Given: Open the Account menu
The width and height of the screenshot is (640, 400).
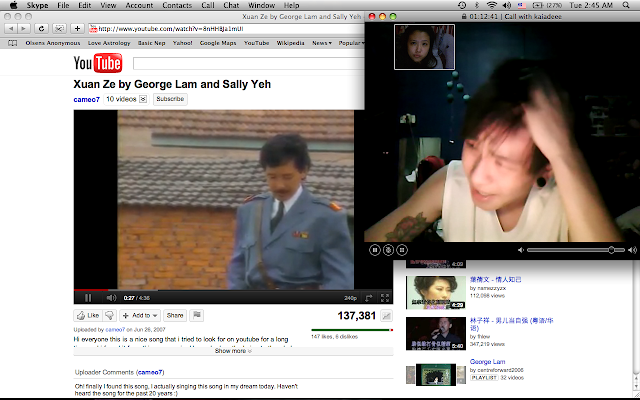Looking at the screenshot, I should [x=139, y=5].
